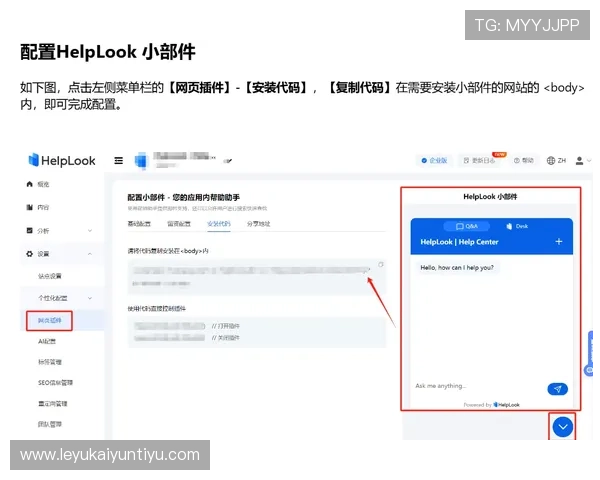Click the floating feedback tab on the page edge
The height and width of the screenshot is (480, 600).
click(x=591, y=353)
